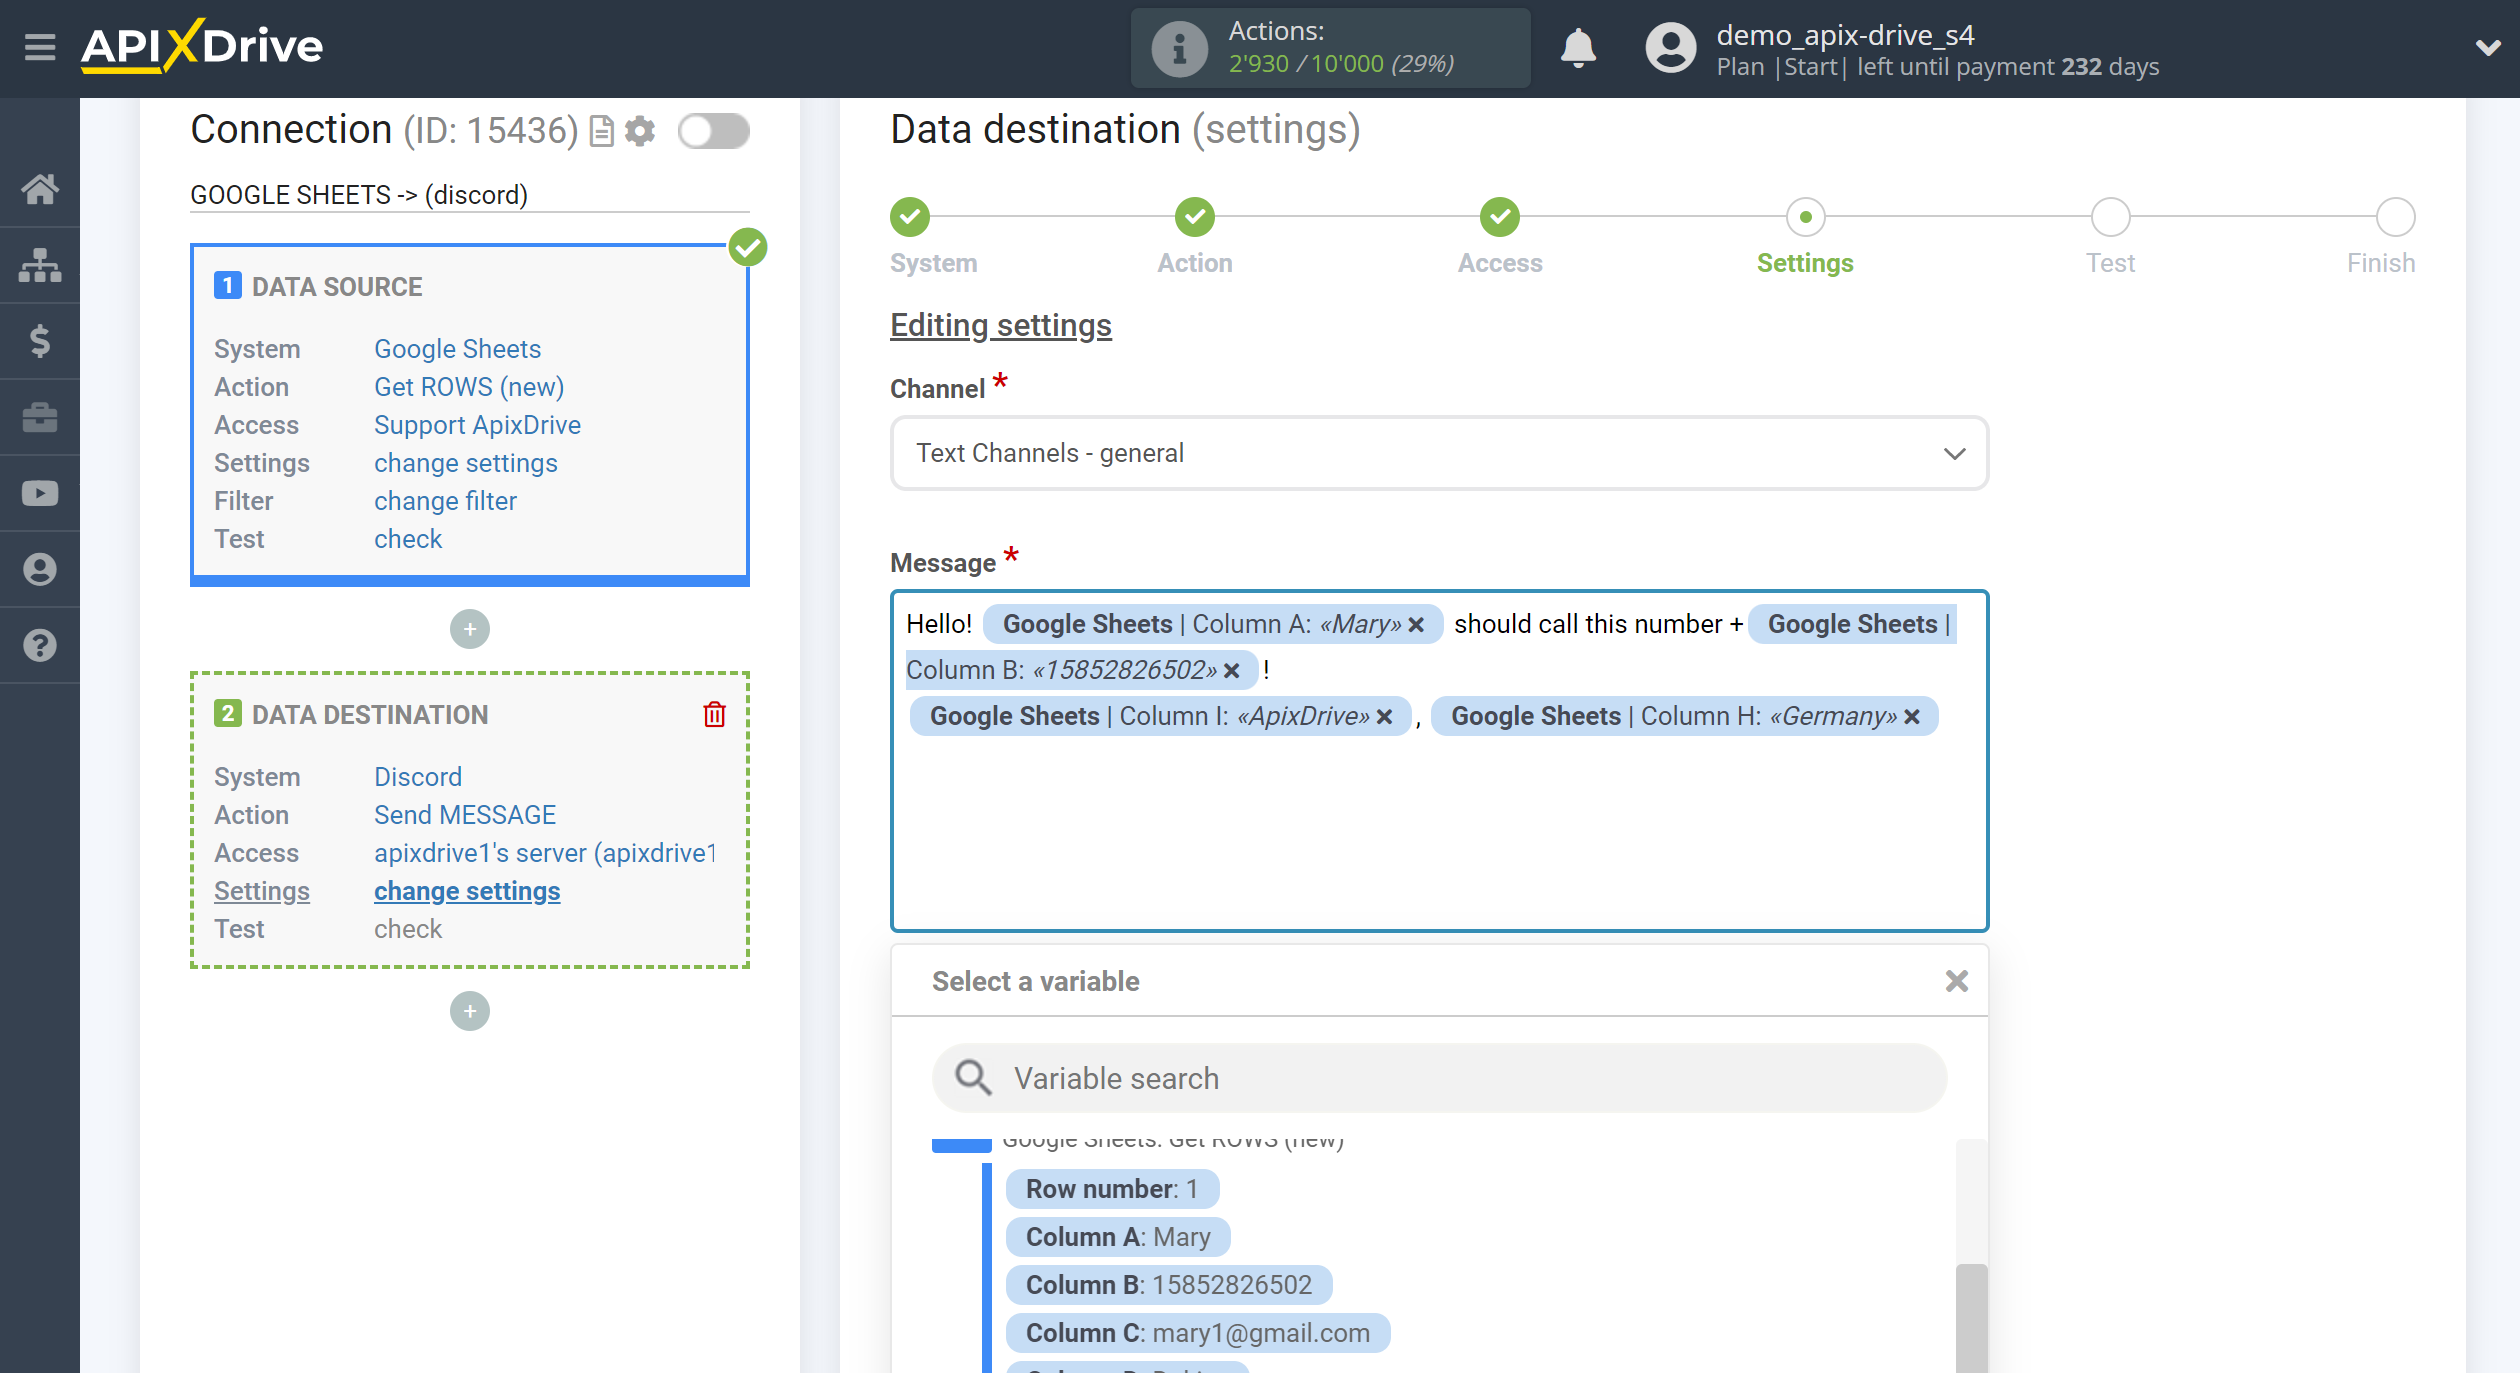Open help question mark icon

pyautogui.click(x=40, y=645)
